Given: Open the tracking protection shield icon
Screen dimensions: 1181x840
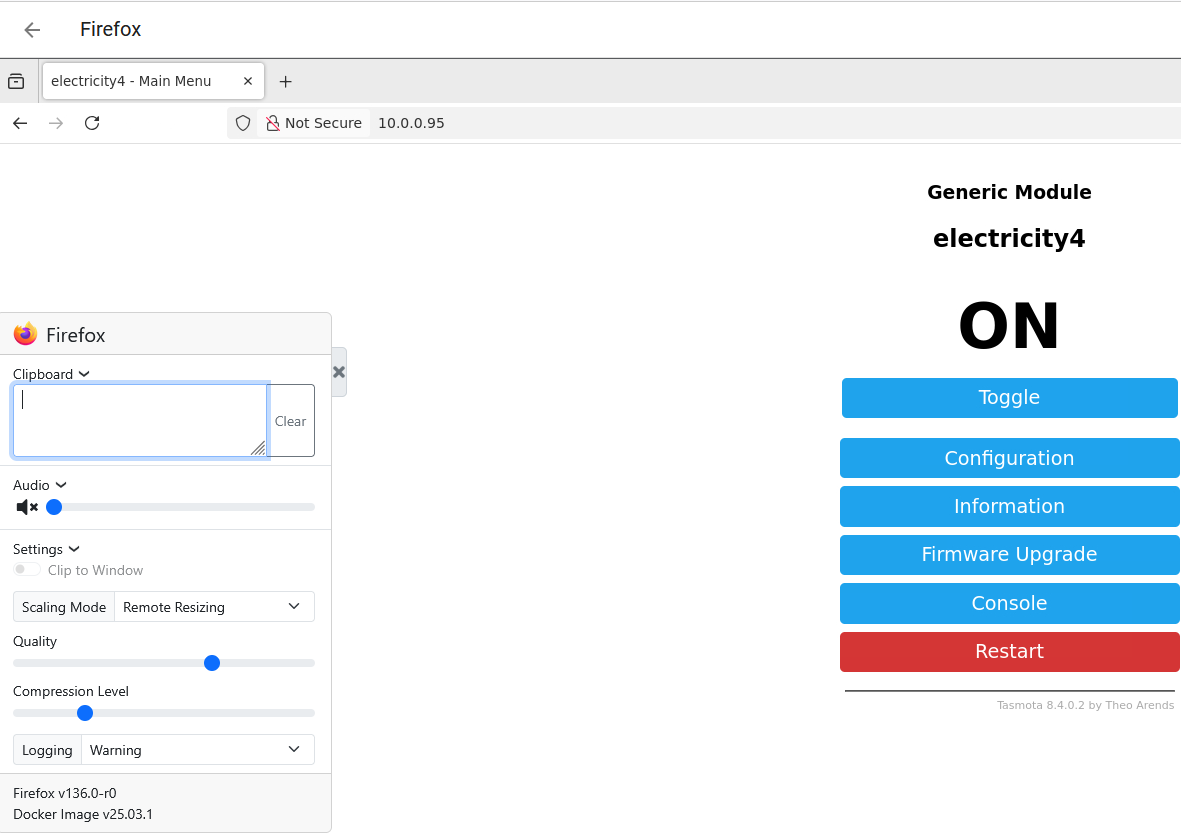Looking at the screenshot, I should point(243,123).
